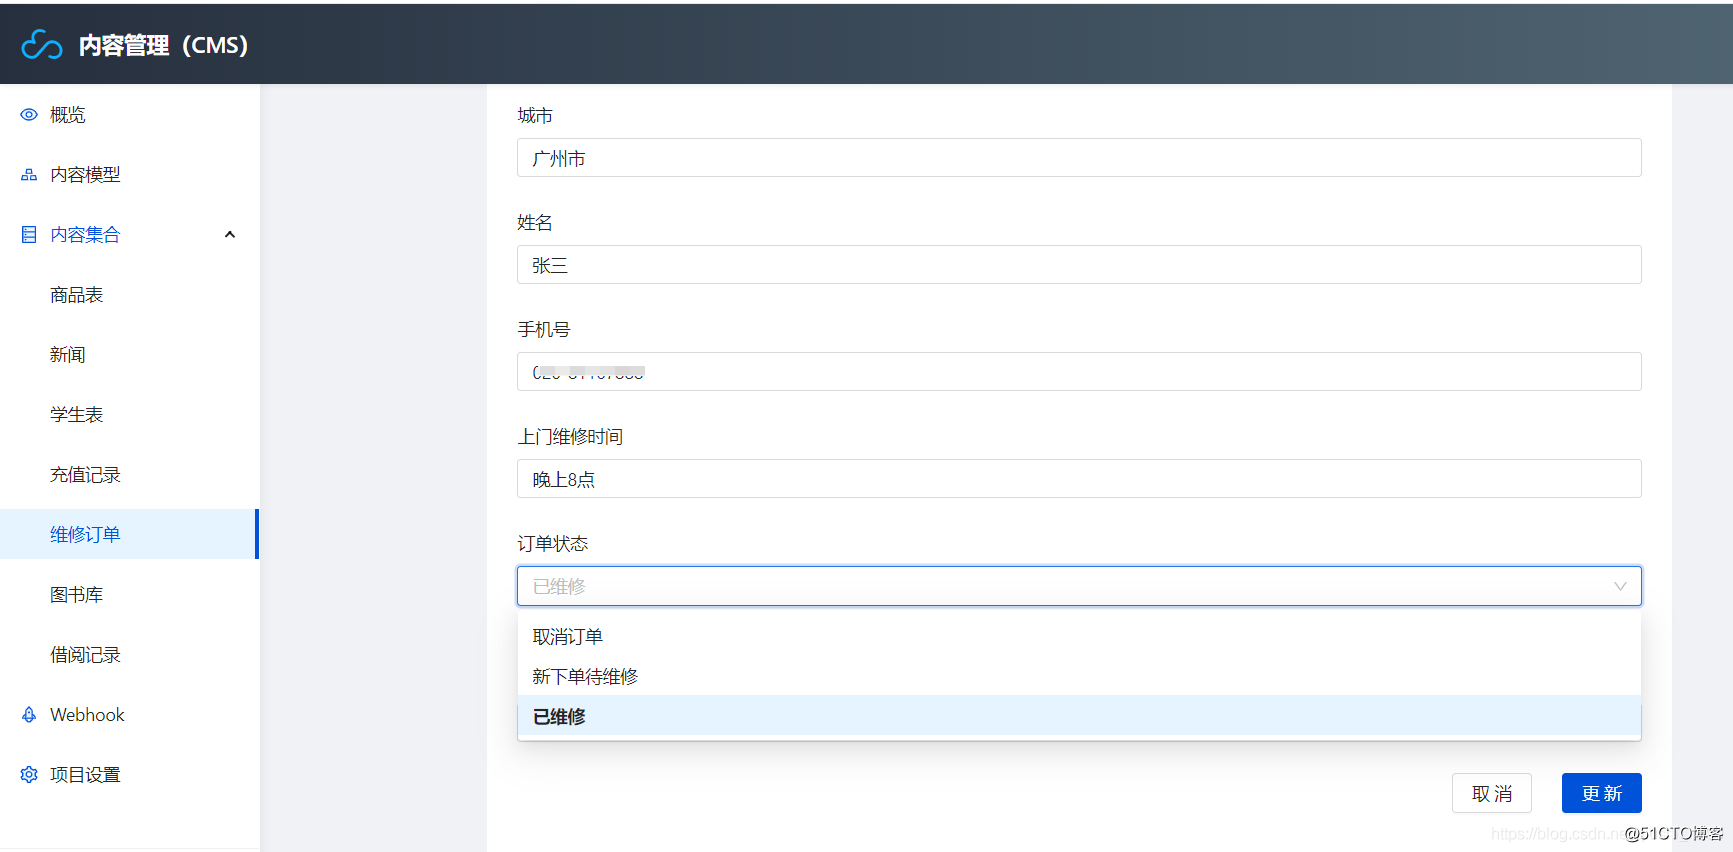This screenshot has width=1733, height=852.
Task: Click the 订单状态 select box
Action: 1079,586
